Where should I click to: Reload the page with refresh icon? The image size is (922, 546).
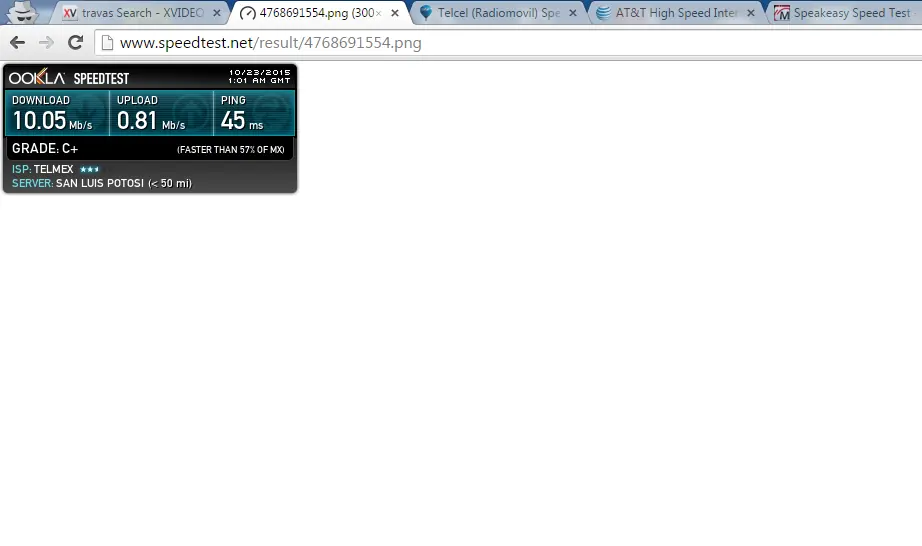click(75, 42)
